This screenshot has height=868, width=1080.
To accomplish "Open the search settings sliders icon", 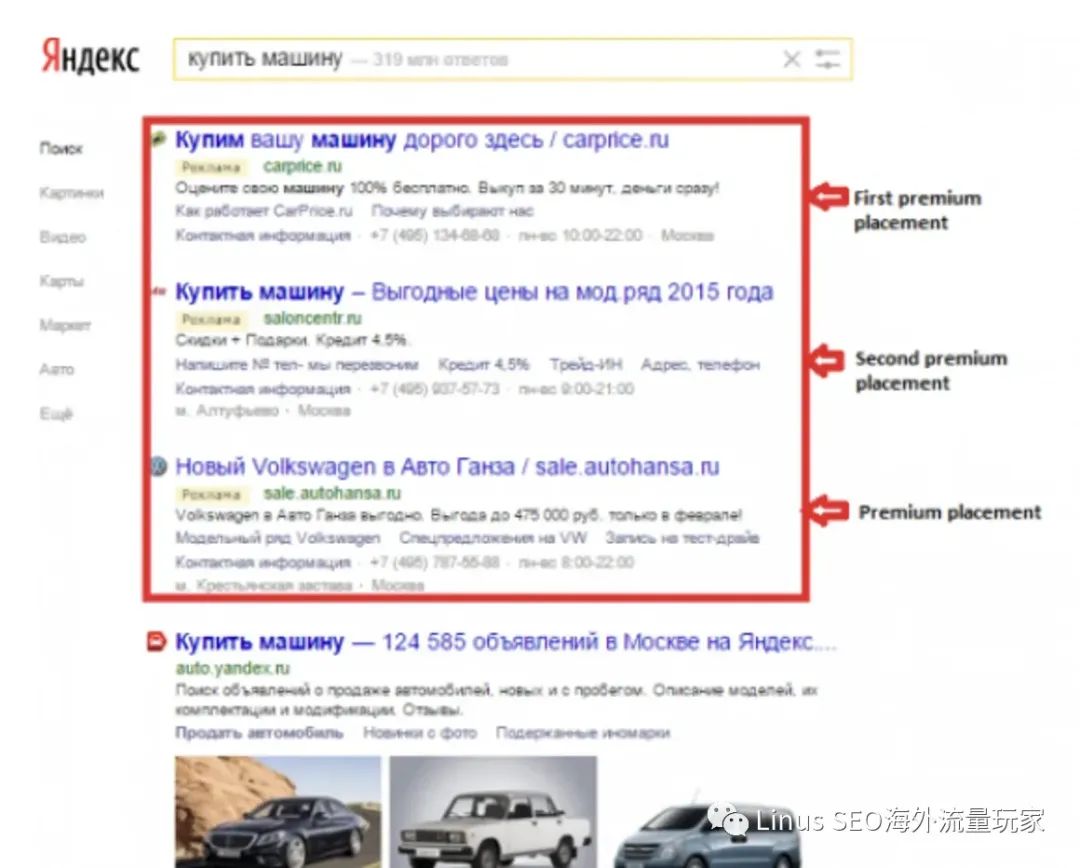I will [x=827, y=60].
